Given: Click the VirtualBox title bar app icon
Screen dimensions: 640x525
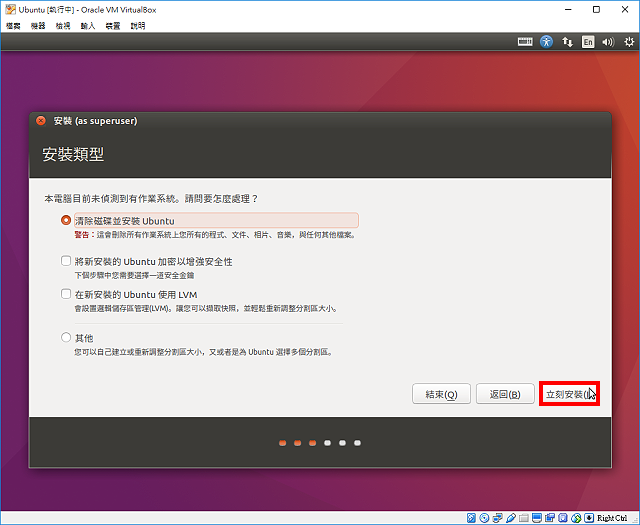Looking at the screenshot, I should point(11,9).
